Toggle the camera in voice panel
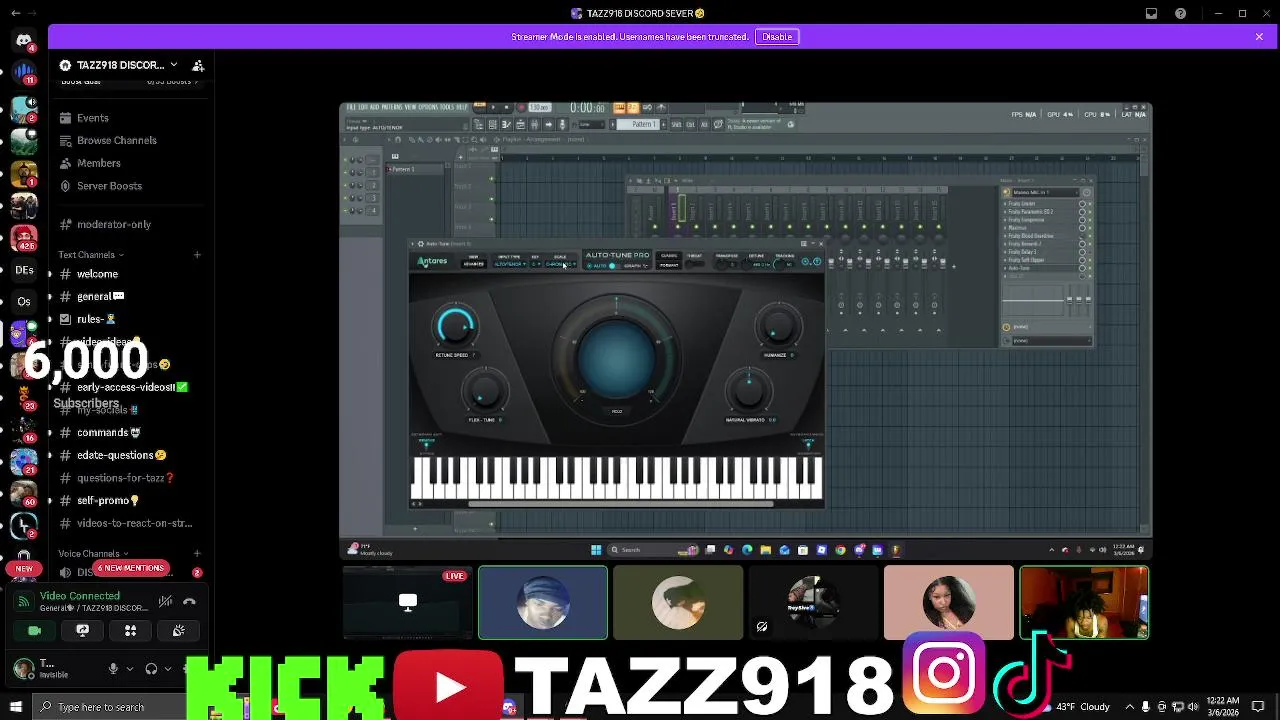 point(35,631)
